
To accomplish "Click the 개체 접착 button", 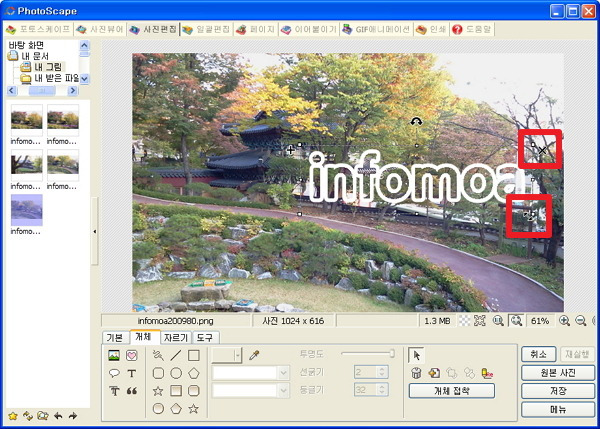I will (x=452, y=391).
